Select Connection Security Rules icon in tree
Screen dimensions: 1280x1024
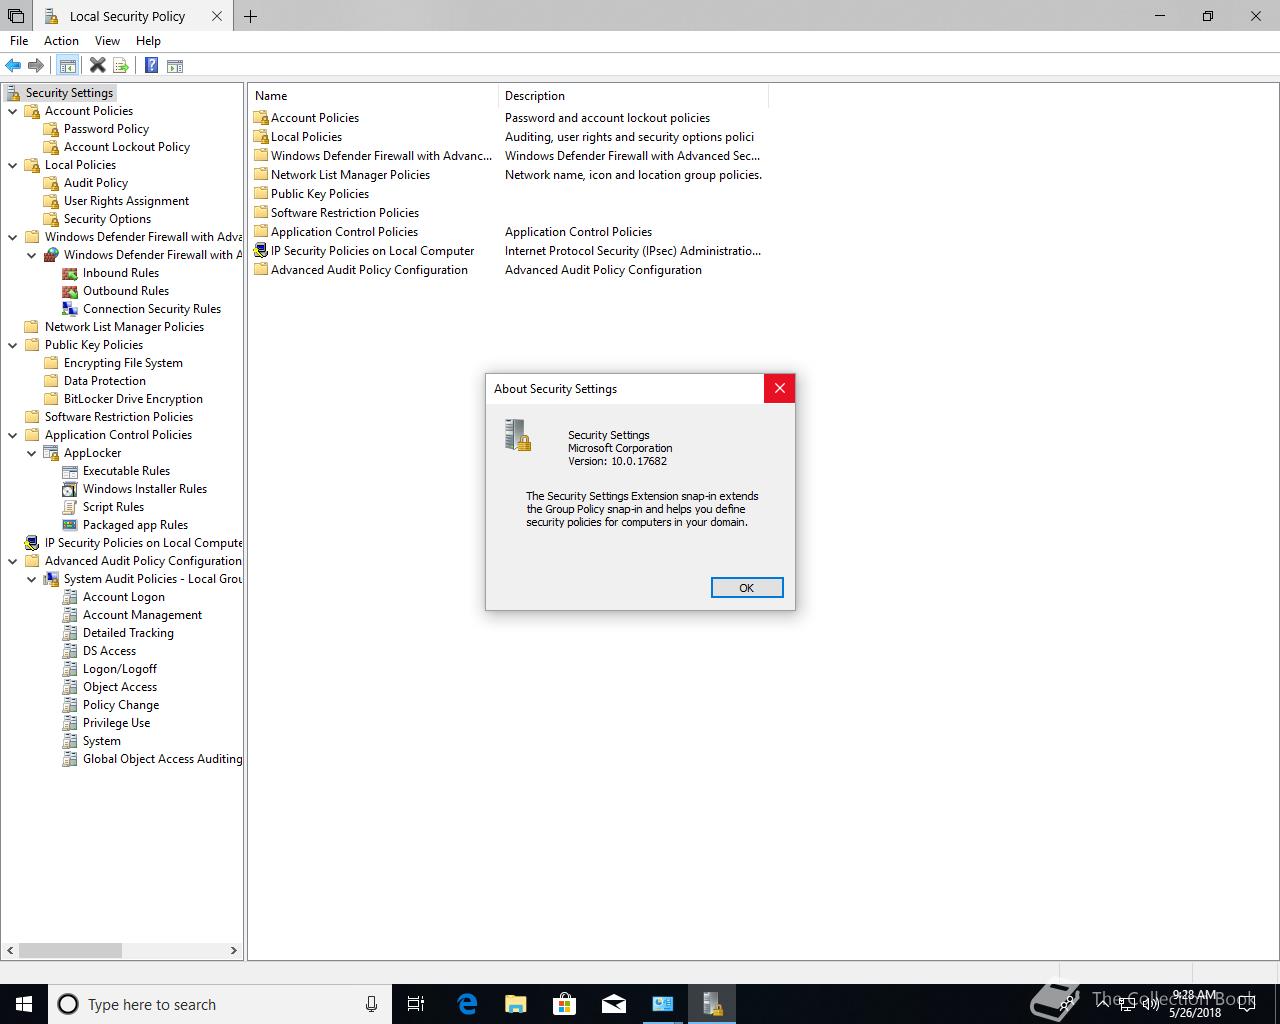(x=70, y=309)
